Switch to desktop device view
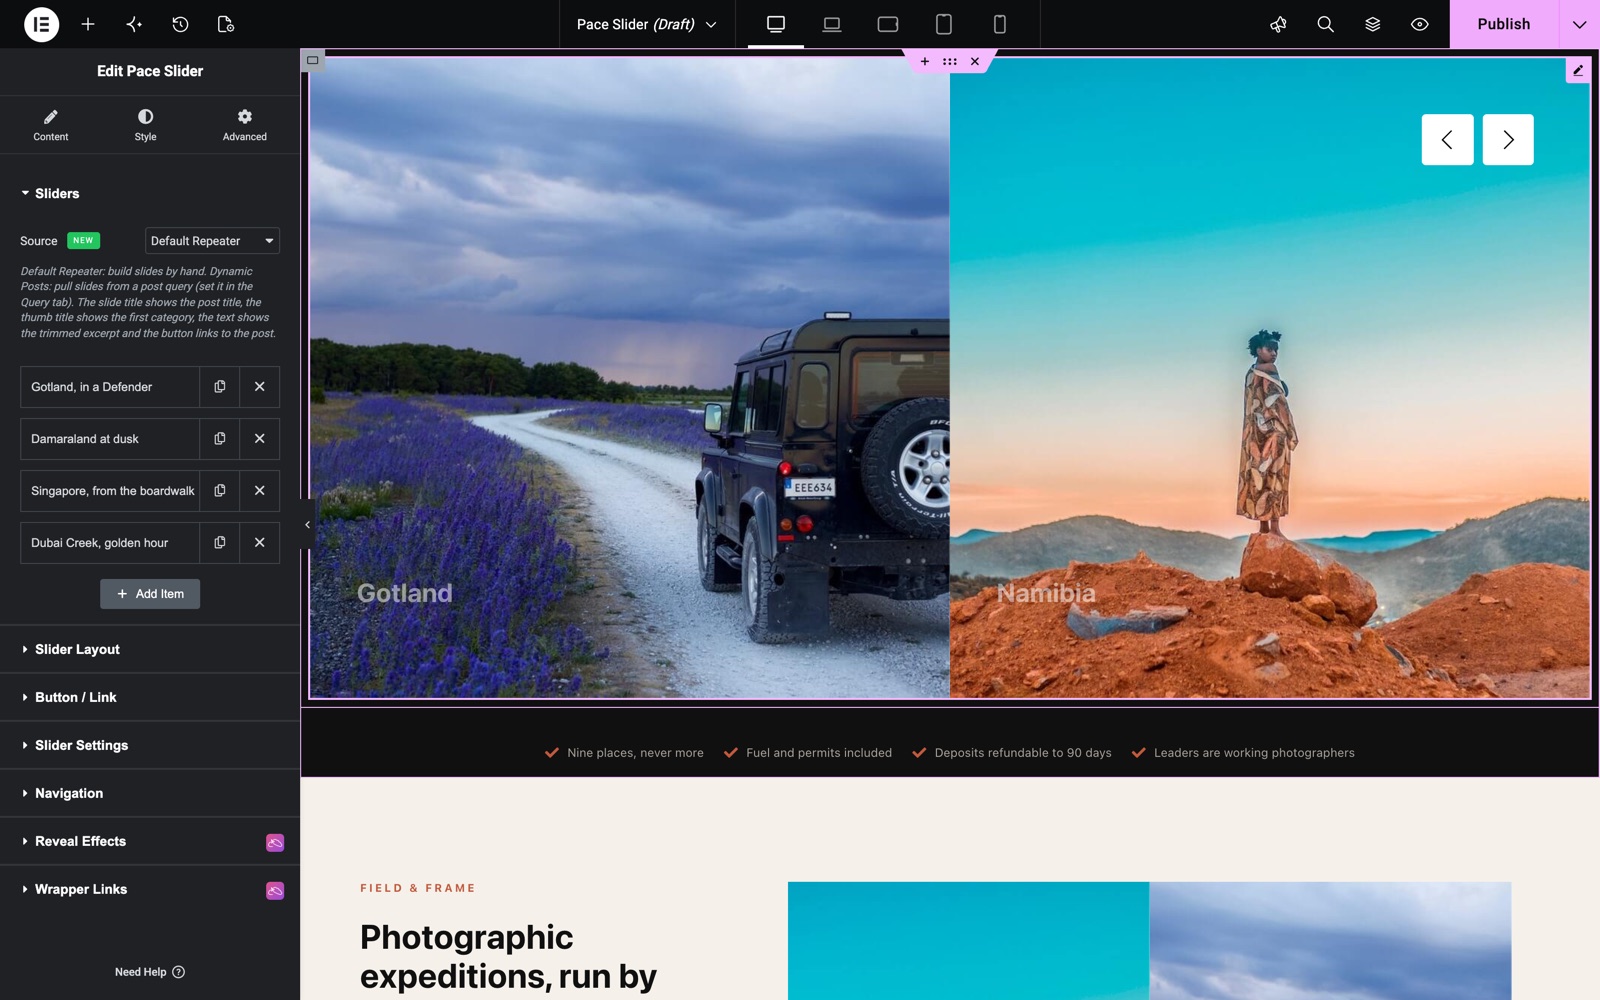This screenshot has height=1000, width=1600. tap(776, 24)
